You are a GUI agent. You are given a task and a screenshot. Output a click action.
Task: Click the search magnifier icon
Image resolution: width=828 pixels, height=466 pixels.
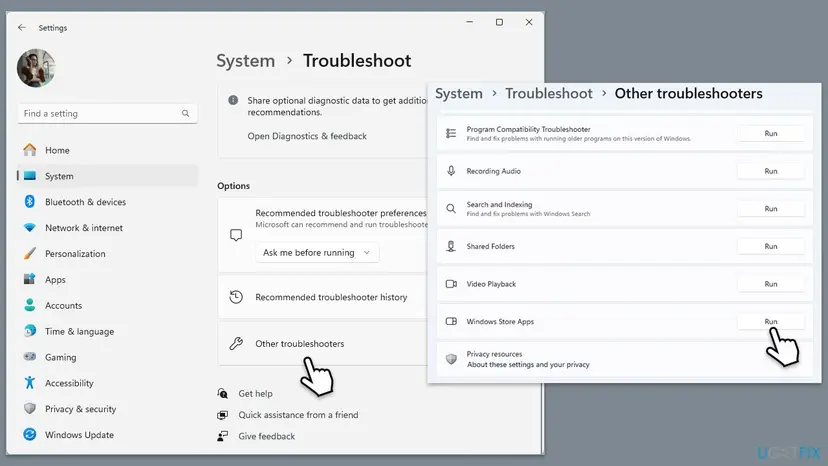point(185,114)
